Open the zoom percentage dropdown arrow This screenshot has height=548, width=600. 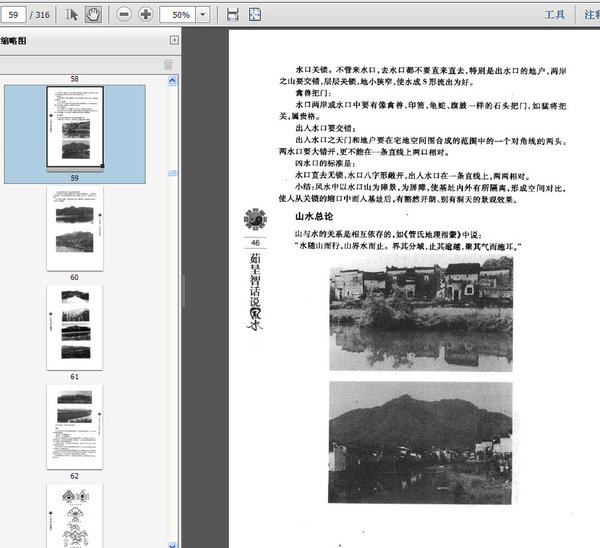pyautogui.click(x=203, y=15)
